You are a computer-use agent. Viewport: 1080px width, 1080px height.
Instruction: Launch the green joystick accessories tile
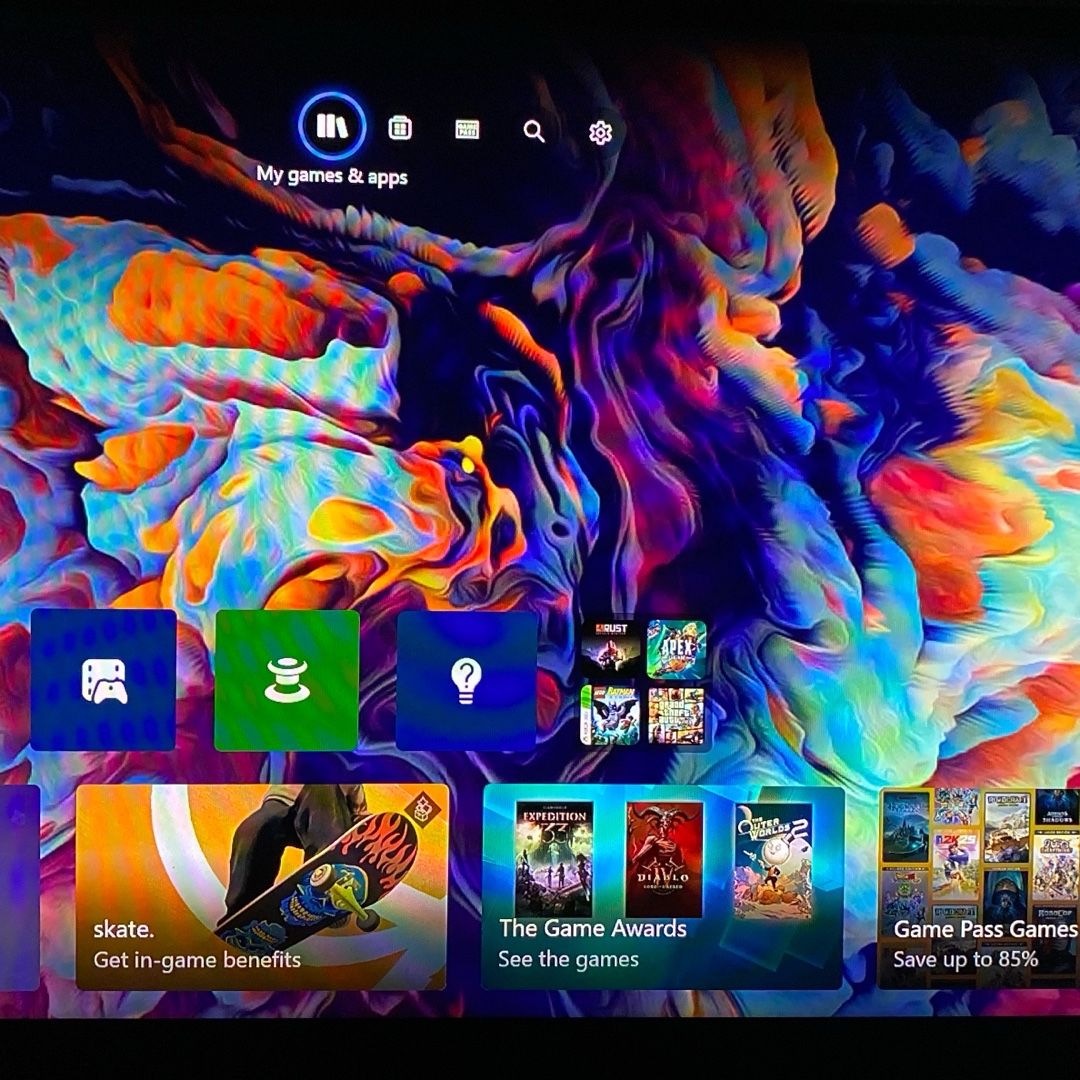[287, 681]
